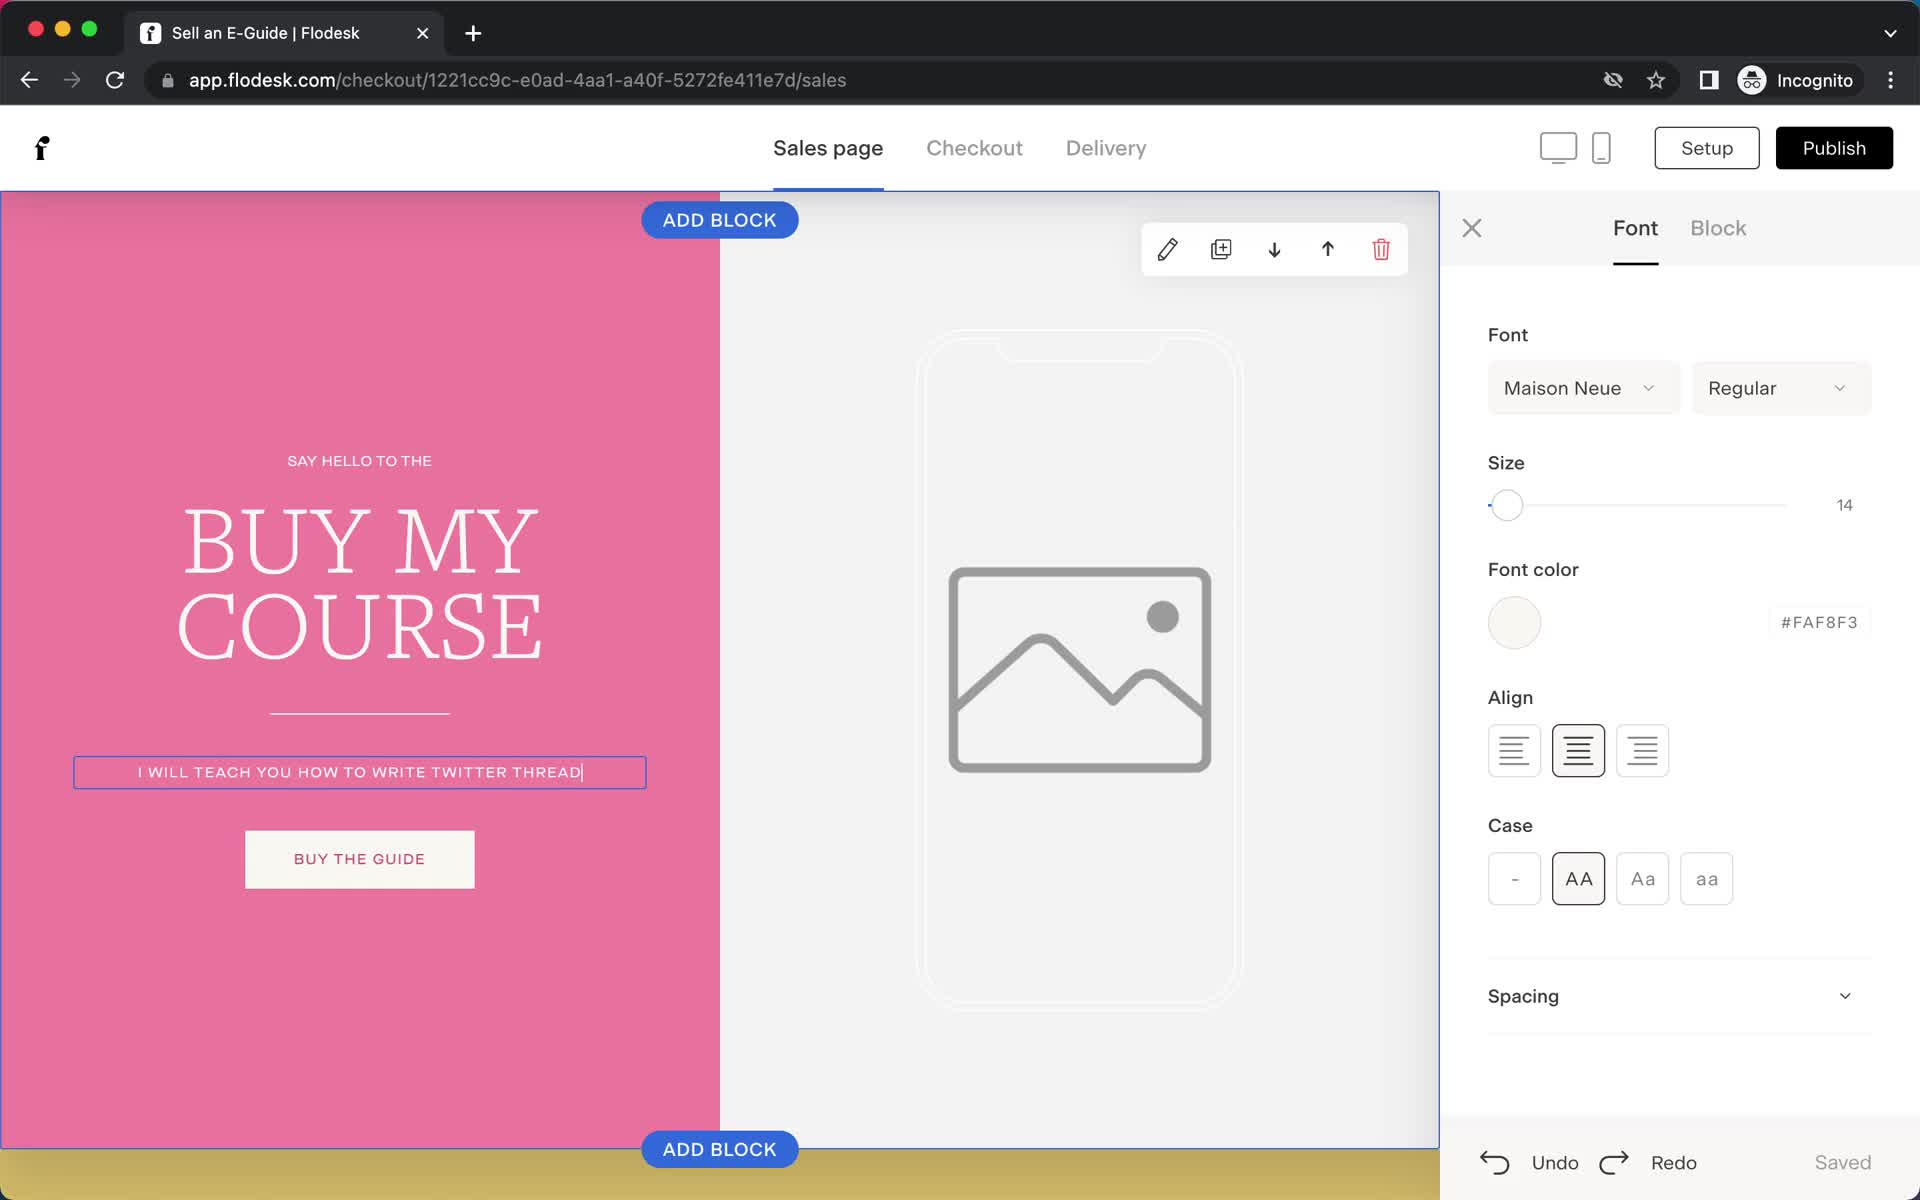Select title case Aa option

tap(1642, 879)
